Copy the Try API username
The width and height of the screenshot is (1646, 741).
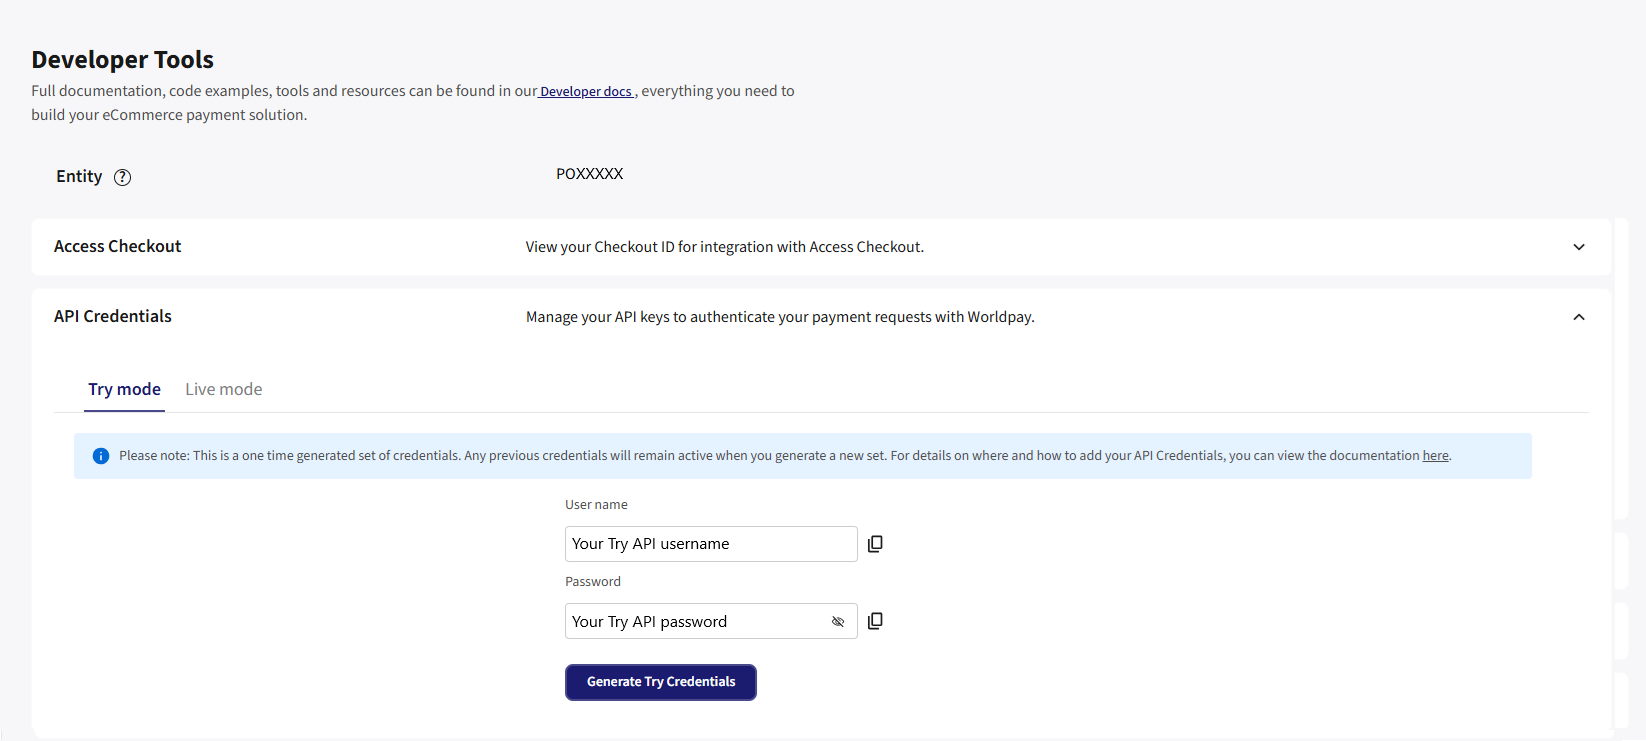coord(875,544)
